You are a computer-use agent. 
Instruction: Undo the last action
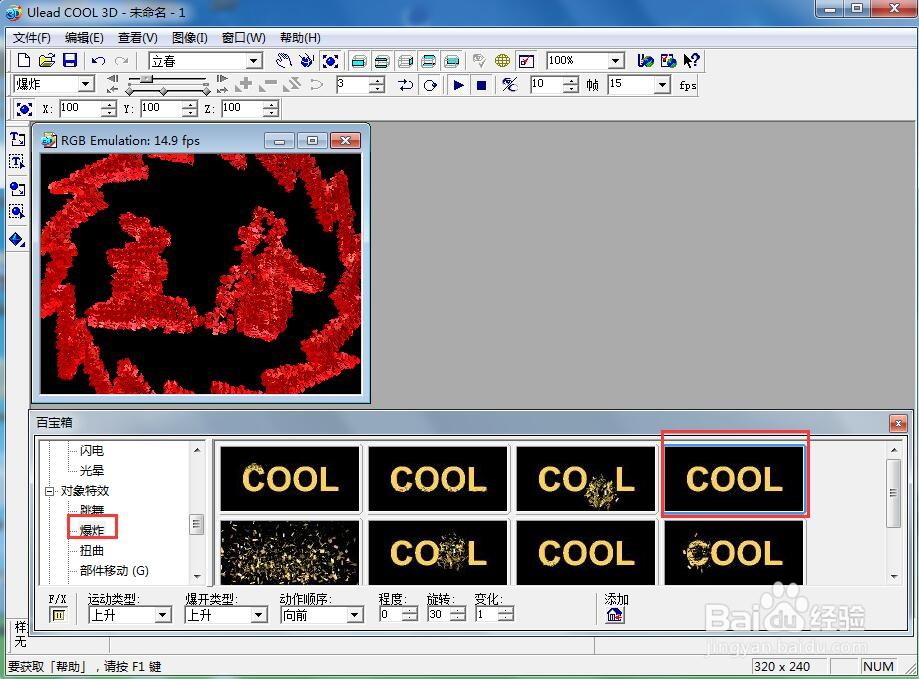click(x=98, y=60)
